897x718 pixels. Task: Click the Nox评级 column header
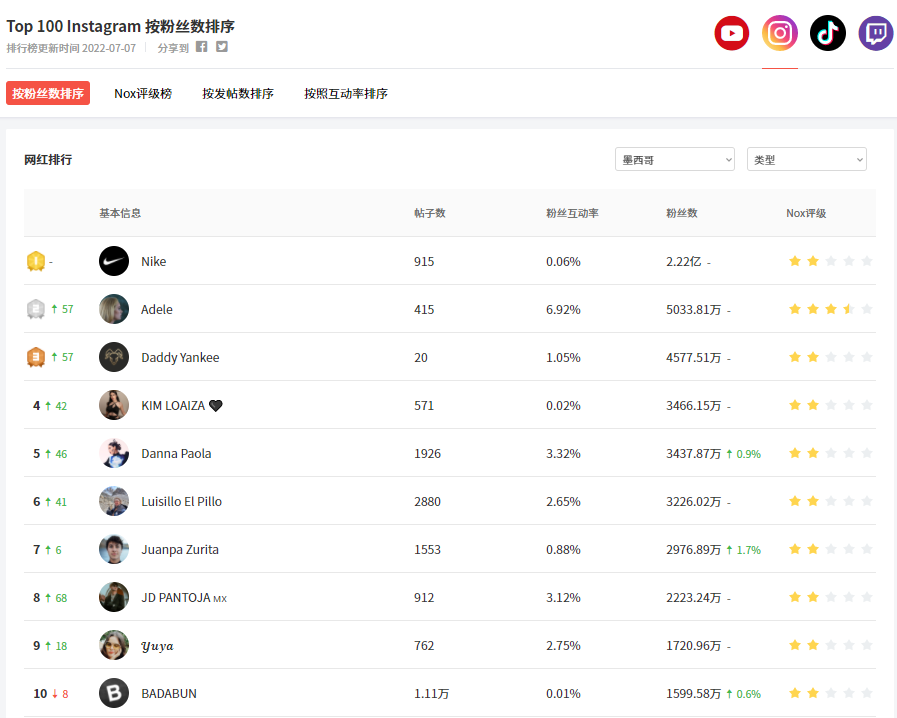coord(806,213)
